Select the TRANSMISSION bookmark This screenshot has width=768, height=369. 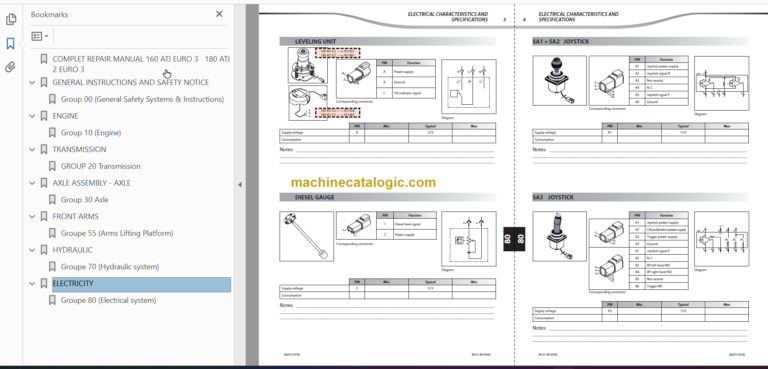point(79,149)
